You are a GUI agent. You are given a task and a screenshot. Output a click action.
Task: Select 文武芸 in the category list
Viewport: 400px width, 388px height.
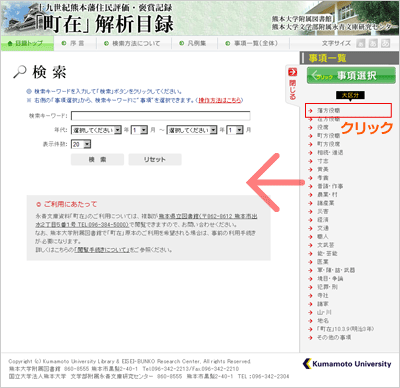325,245
